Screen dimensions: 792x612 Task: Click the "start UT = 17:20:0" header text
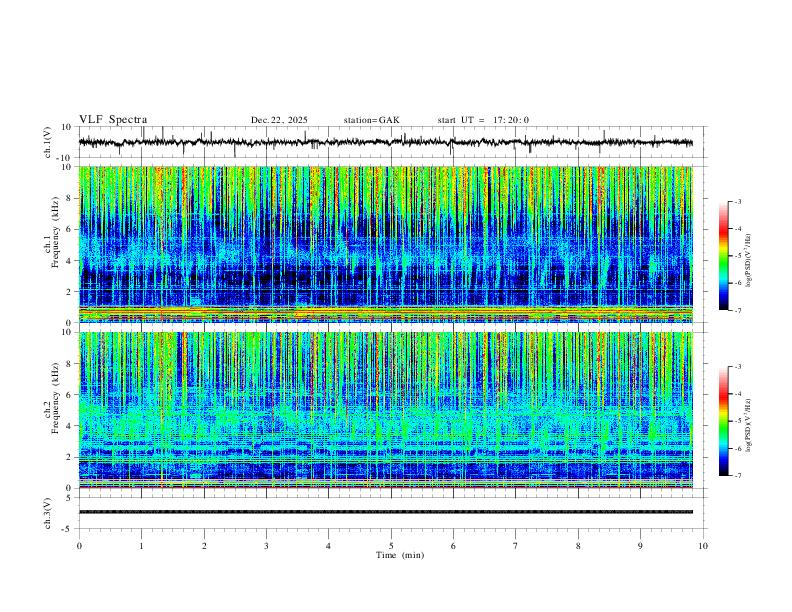(x=483, y=120)
